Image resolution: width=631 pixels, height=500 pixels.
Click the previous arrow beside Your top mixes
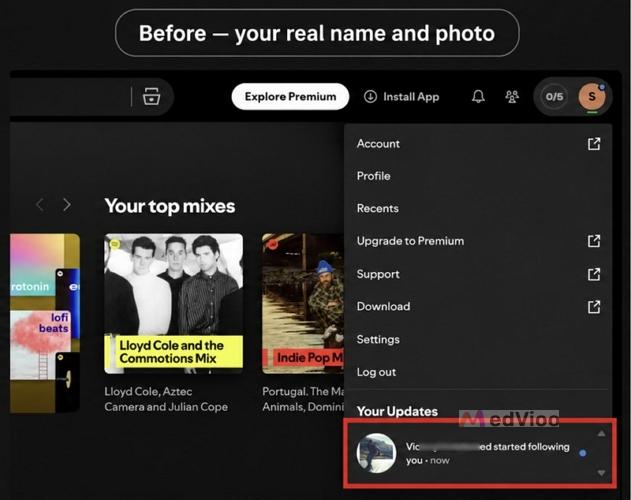tap(39, 205)
